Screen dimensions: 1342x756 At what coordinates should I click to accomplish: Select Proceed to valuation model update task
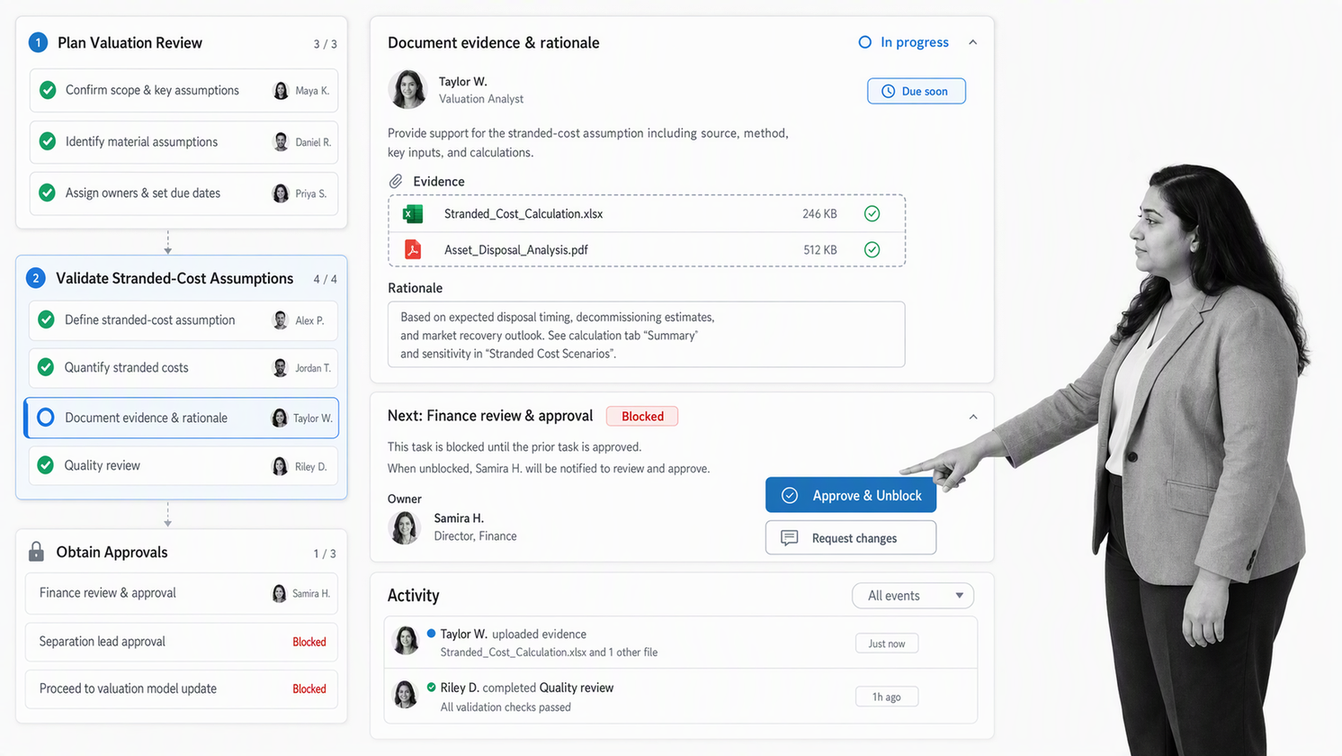pos(182,689)
